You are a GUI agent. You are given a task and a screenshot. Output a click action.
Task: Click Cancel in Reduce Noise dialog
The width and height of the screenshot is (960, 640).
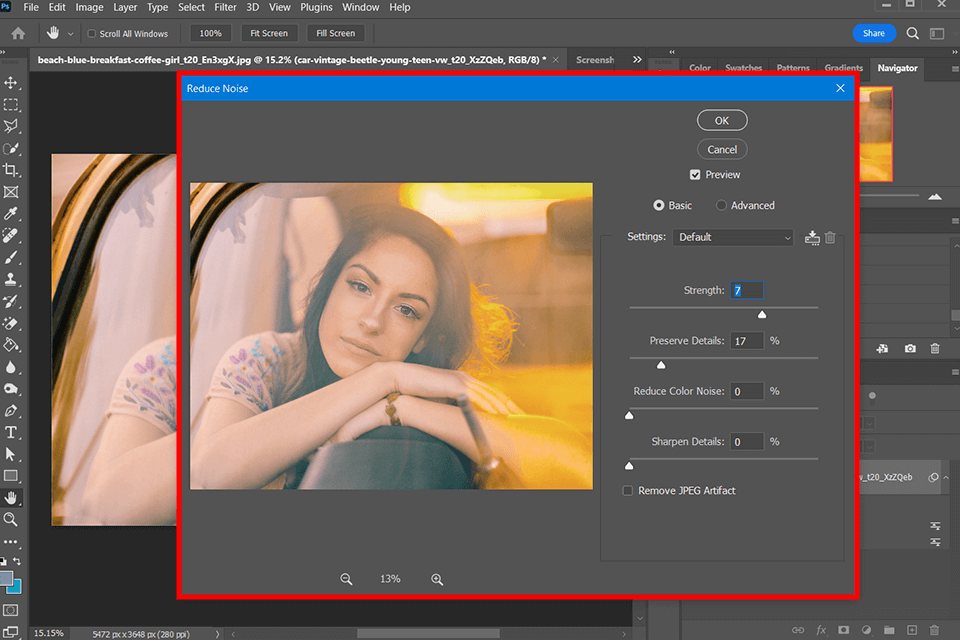[x=722, y=149]
